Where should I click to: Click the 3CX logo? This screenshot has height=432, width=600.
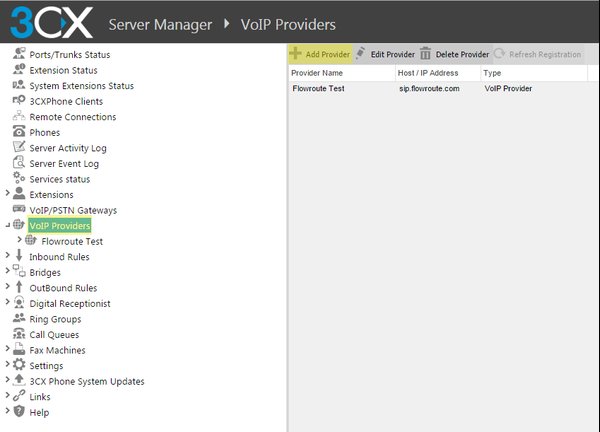click(52, 22)
